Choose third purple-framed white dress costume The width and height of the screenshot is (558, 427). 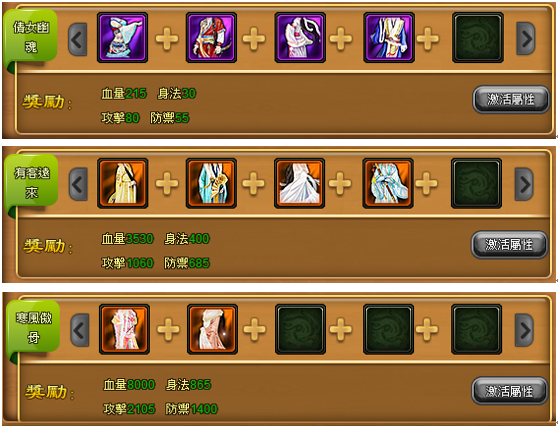pos(300,38)
